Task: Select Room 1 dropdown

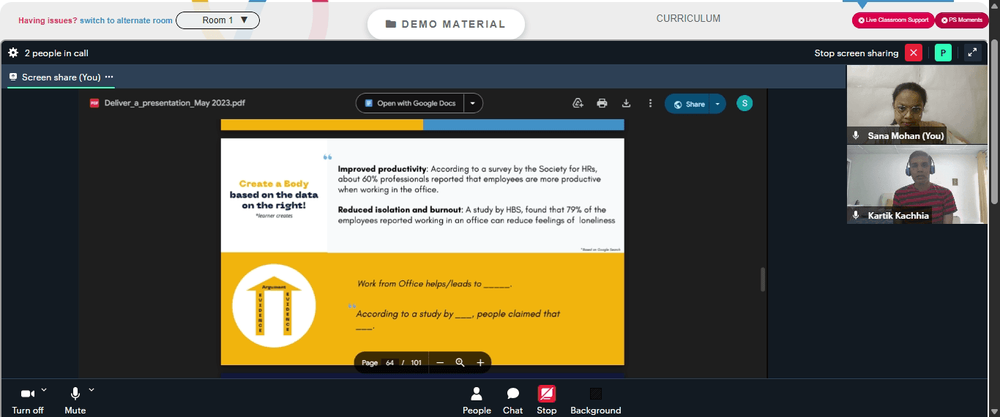Action: (x=217, y=20)
